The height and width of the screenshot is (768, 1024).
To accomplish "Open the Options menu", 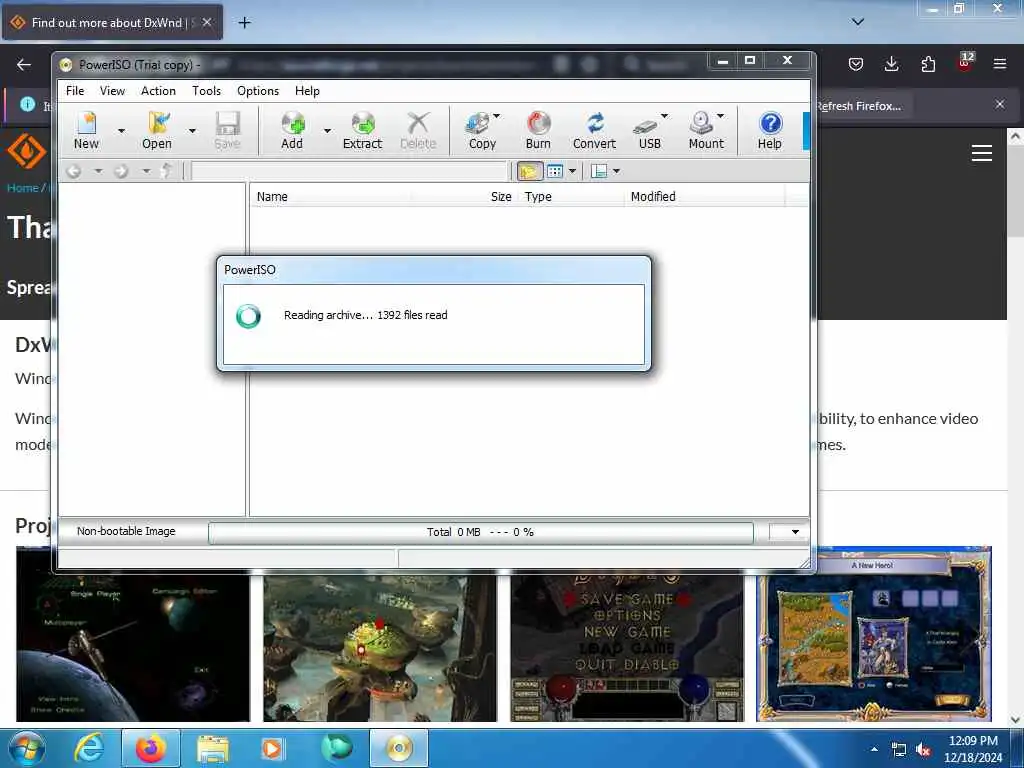I will (x=258, y=91).
